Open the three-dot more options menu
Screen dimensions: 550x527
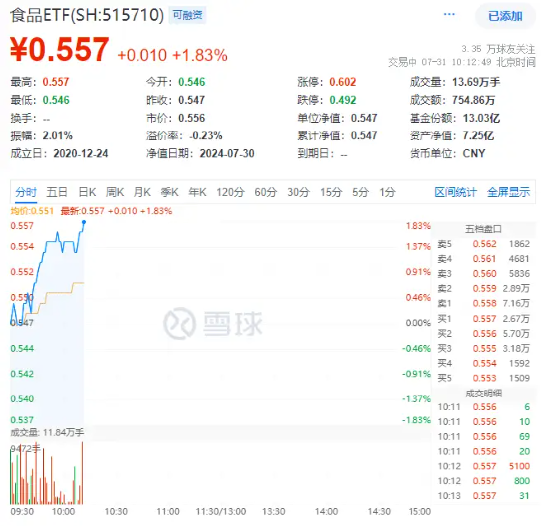(x=449, y=14)
